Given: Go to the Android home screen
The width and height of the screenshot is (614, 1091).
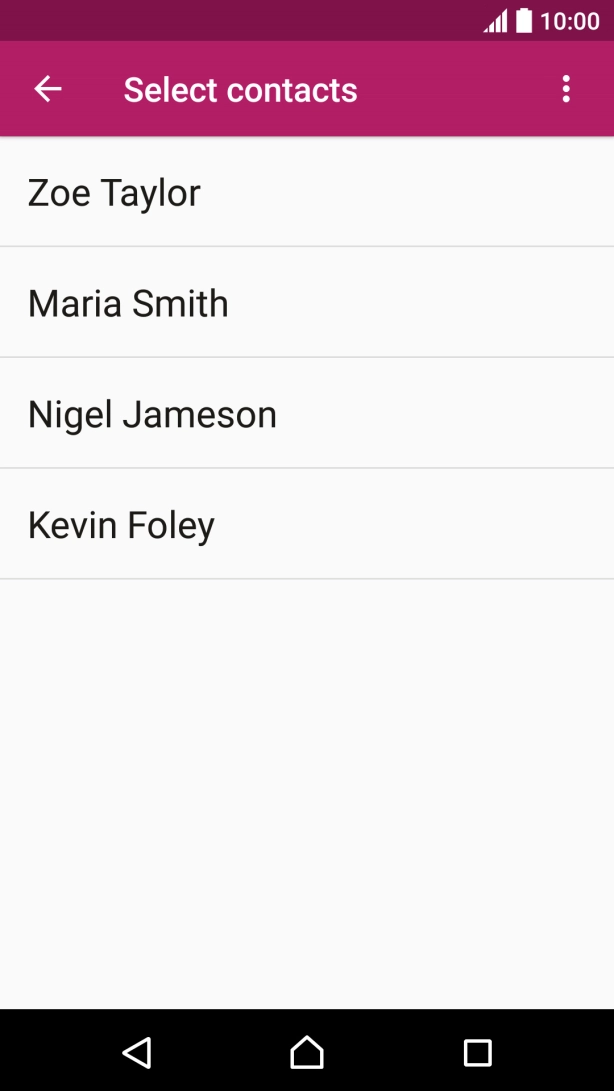Looking at the screenshot, I should (307, 1051).
